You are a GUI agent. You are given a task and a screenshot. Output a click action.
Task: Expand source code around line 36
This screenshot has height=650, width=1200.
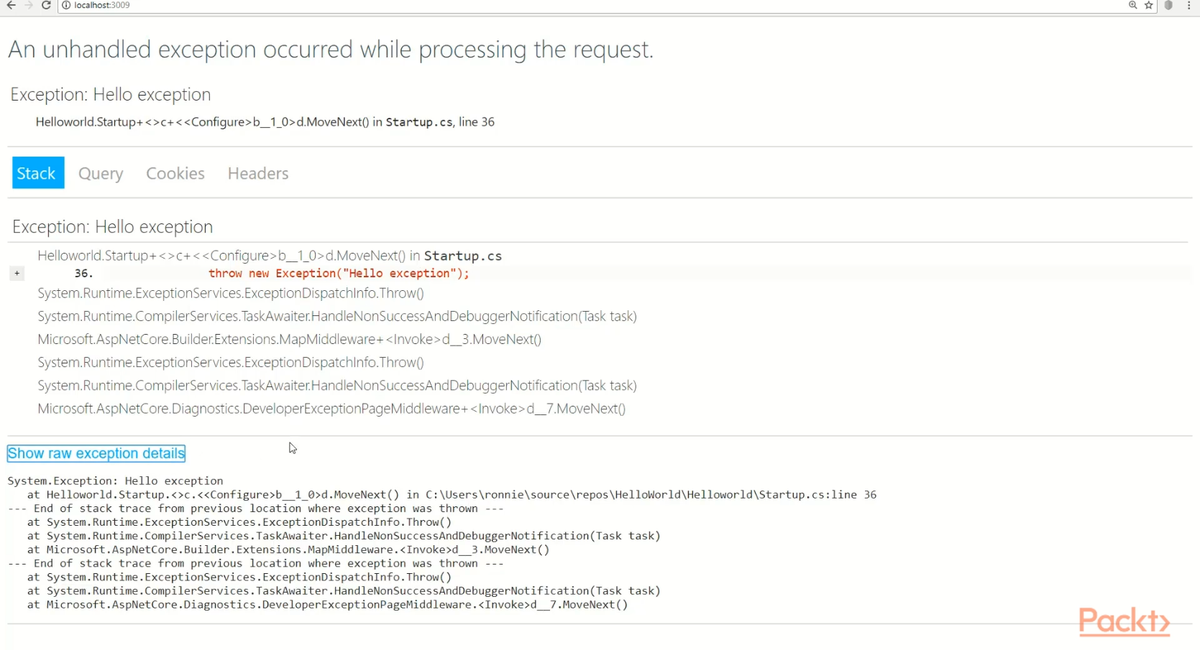[17, 273]
